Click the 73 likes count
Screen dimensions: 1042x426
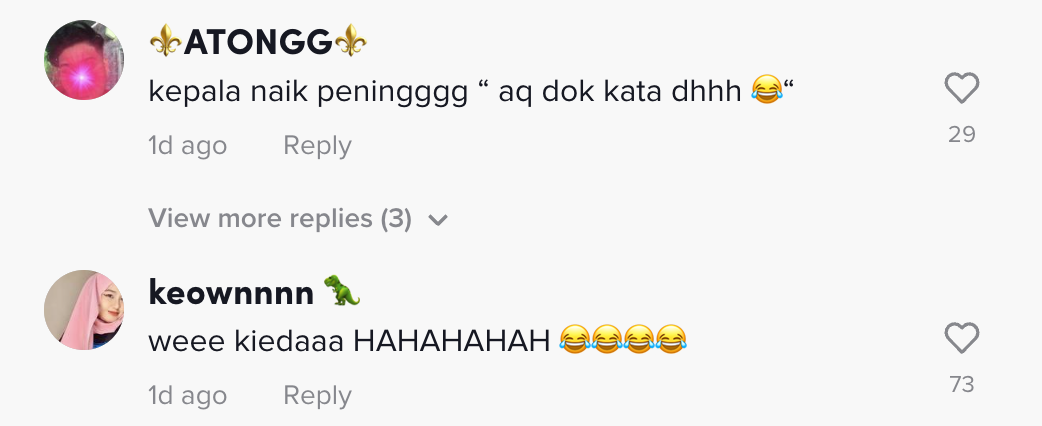[x=961, y=384]
